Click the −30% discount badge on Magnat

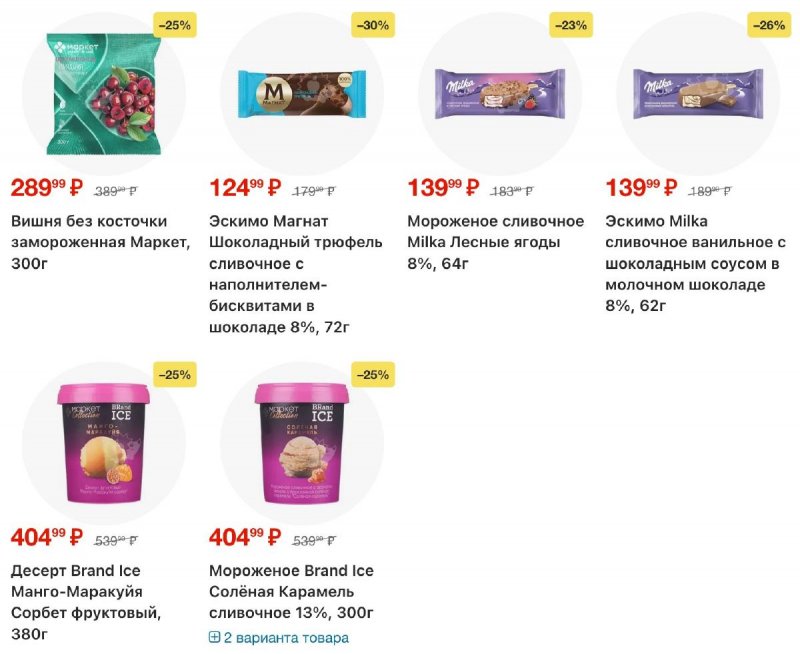tap(372, 25)
